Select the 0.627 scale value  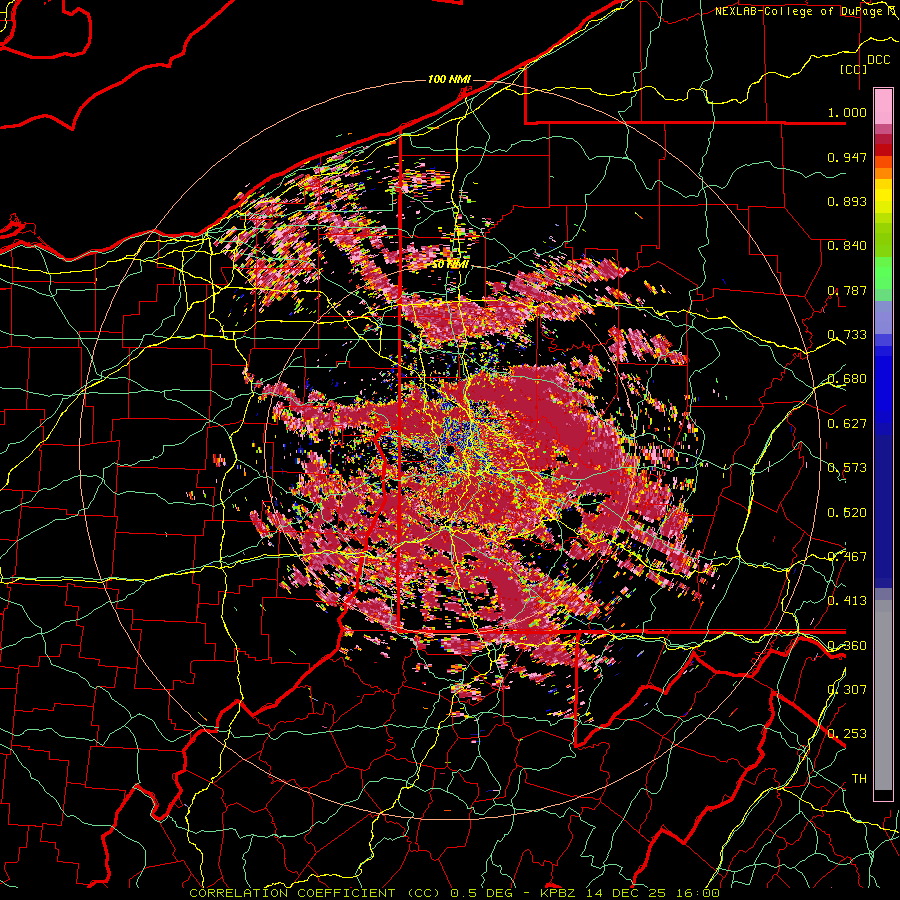coord(847,424)
